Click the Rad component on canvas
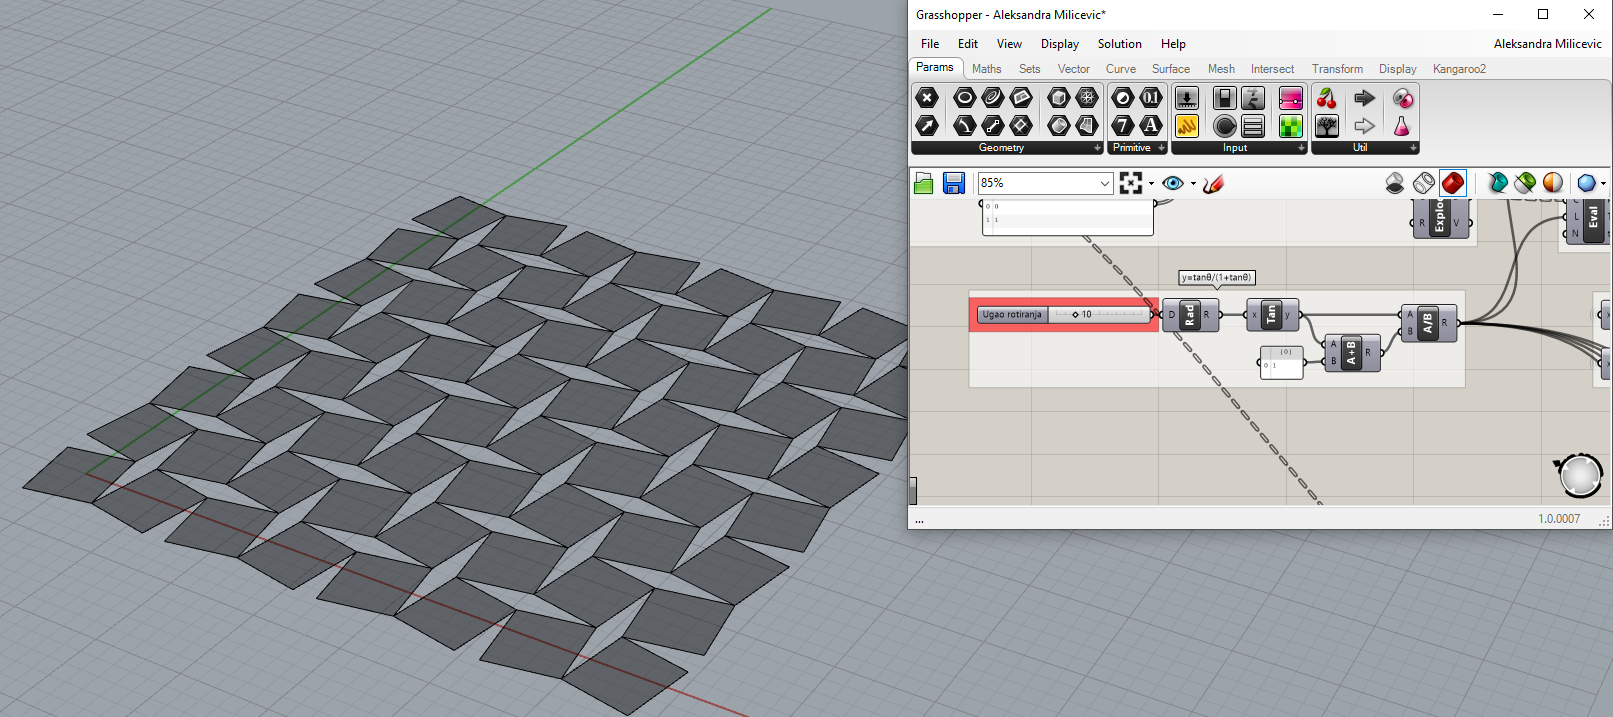1613x717 pixels. (1190, 315)
